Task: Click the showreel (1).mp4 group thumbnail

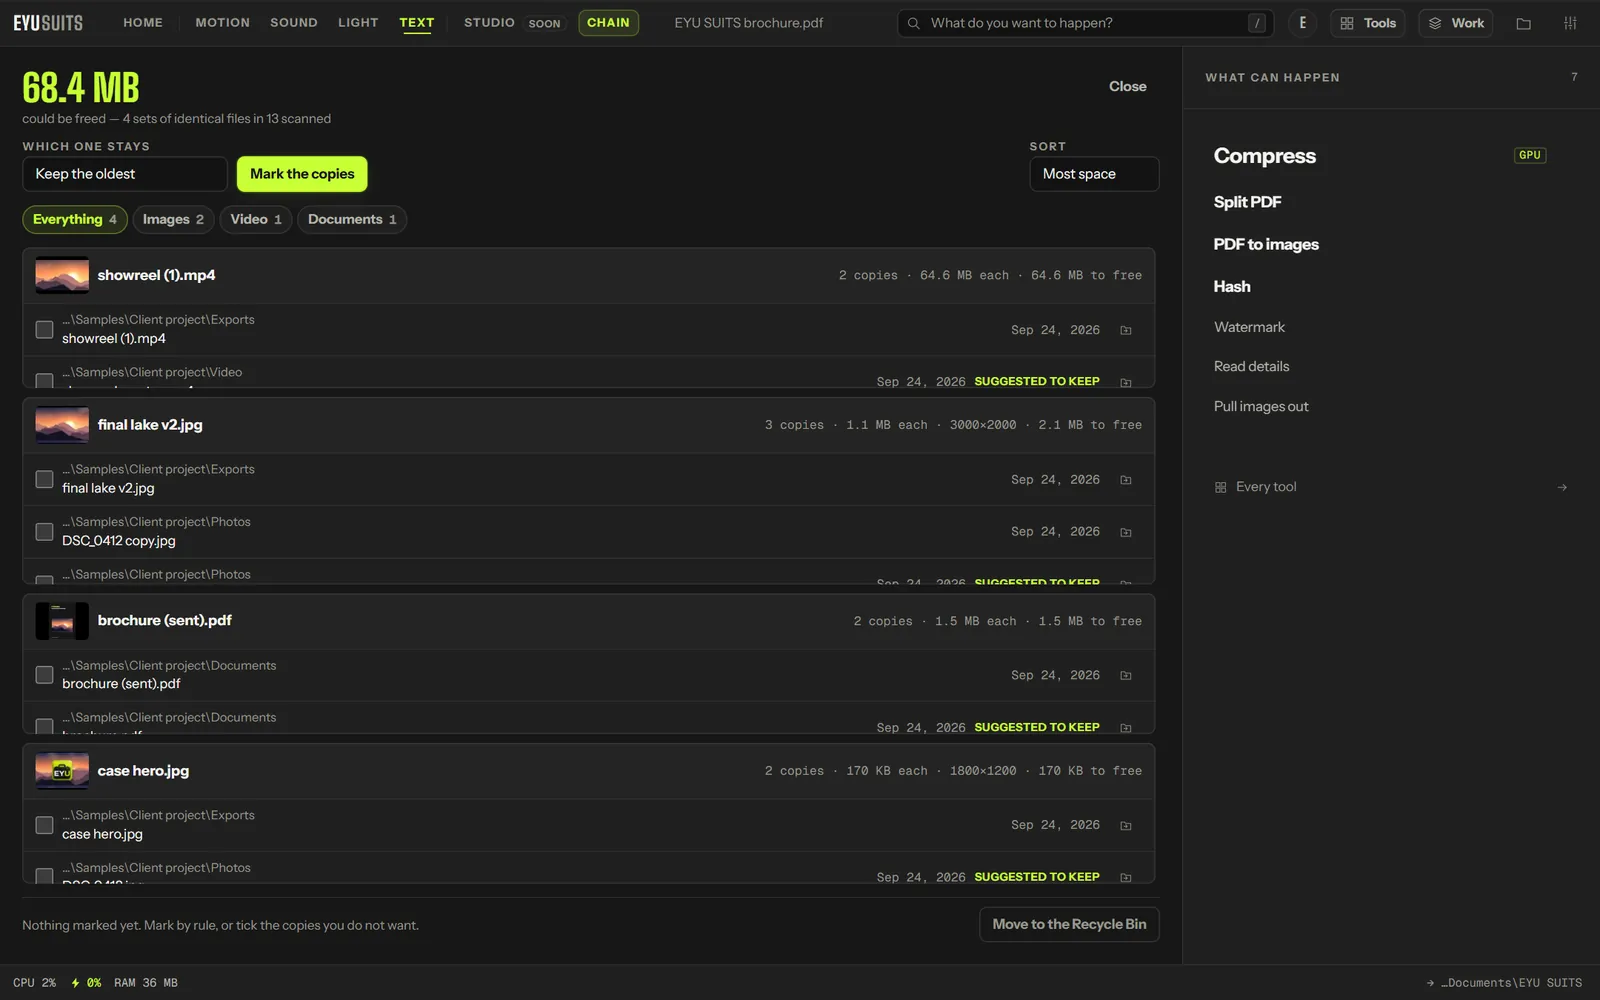Action: 62,275
